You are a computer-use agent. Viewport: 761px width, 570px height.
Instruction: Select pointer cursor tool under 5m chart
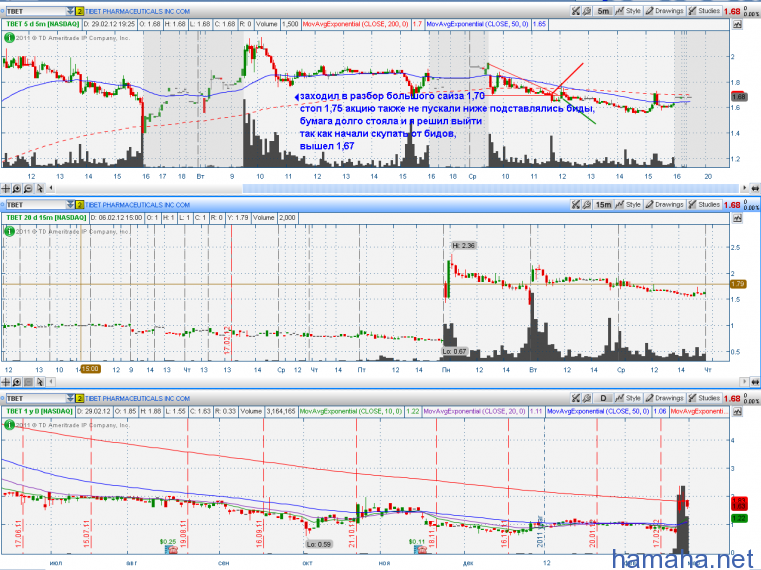point(40,188)
